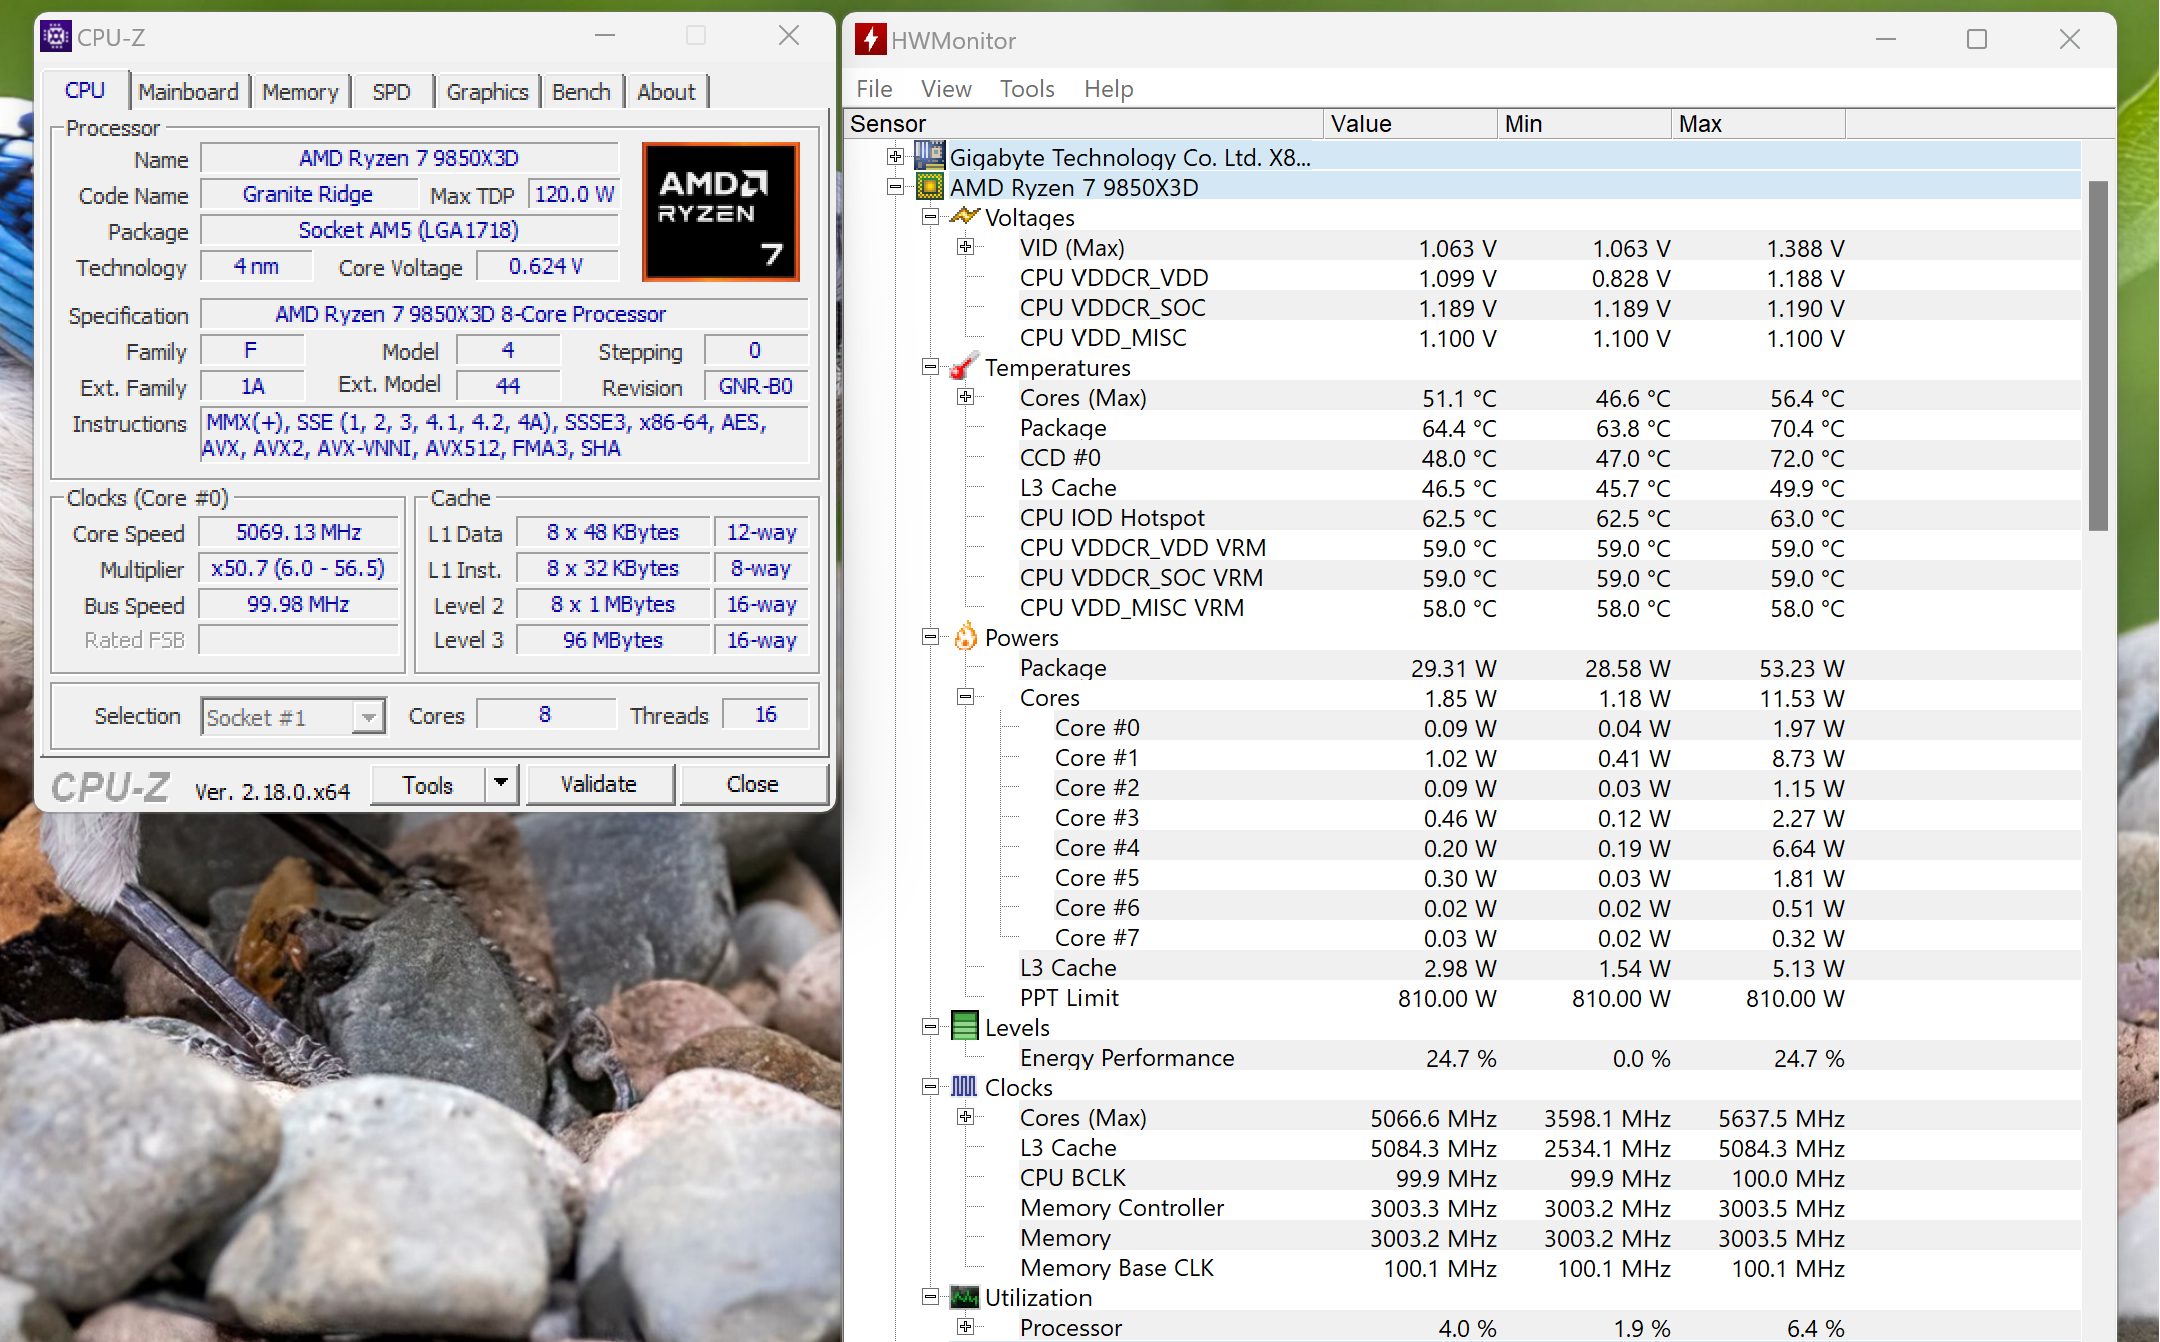Collapse the Temperatures section
Image resolution: width=2160 pixels, height=1342 pixels.
tap(930, 367)
